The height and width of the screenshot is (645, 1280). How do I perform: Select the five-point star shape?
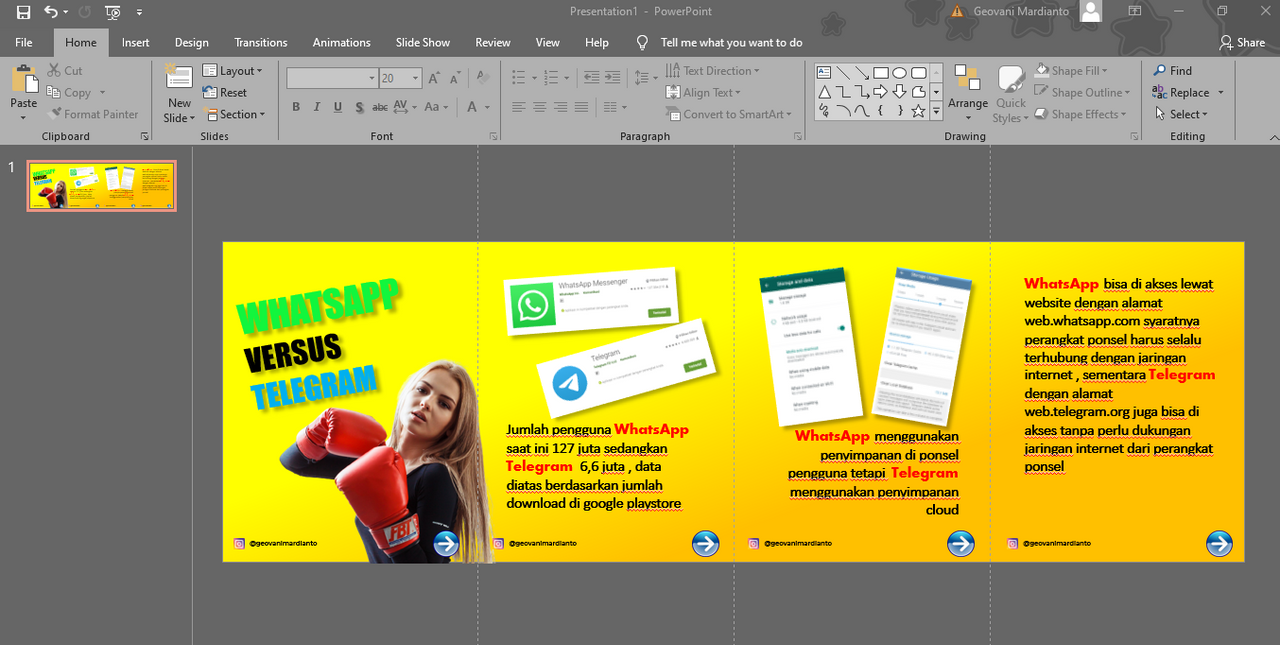(919, 111)
